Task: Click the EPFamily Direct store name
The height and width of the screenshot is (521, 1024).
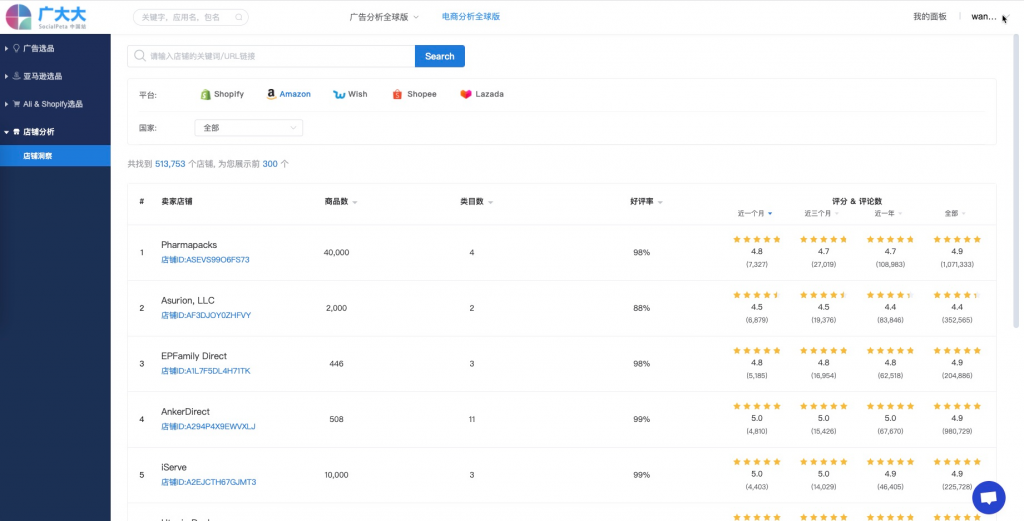Action: [194, 356]
